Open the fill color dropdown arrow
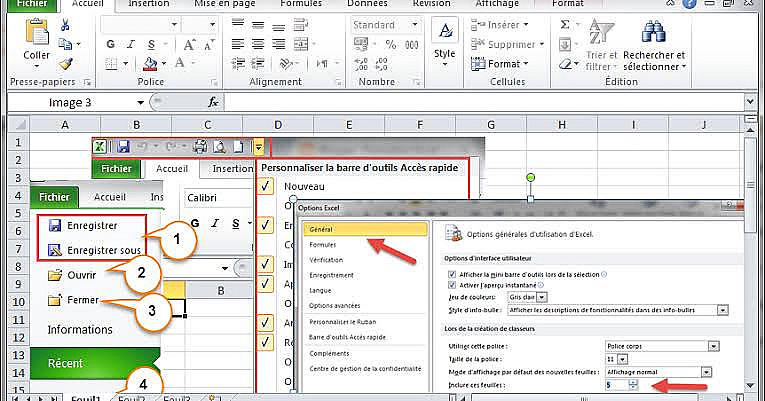Viewport: 765px width, 401px height. (163, 63)
